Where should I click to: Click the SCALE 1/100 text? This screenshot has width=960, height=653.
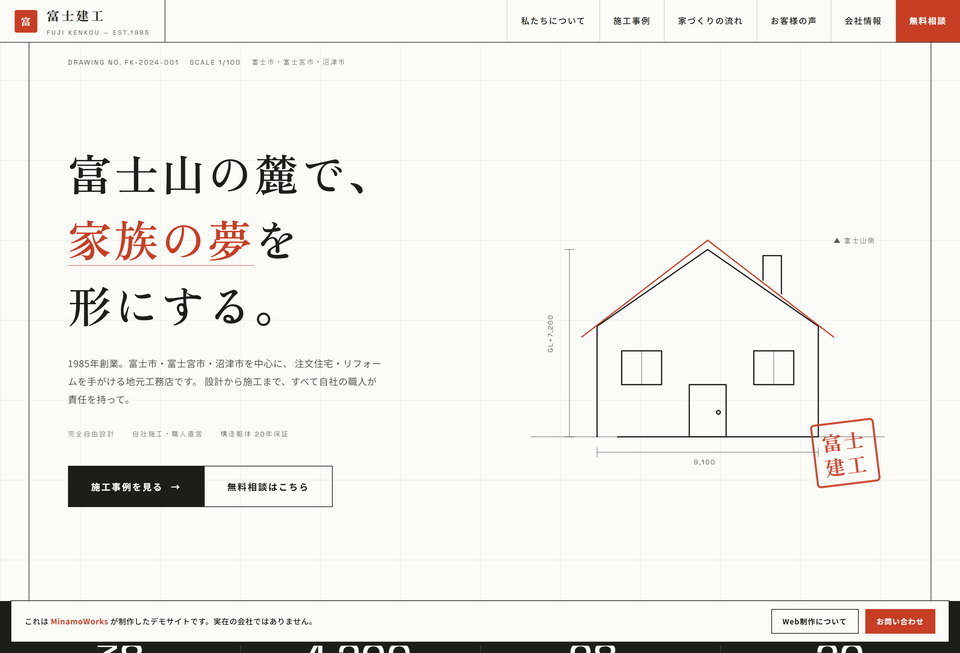tap(215, 62)
